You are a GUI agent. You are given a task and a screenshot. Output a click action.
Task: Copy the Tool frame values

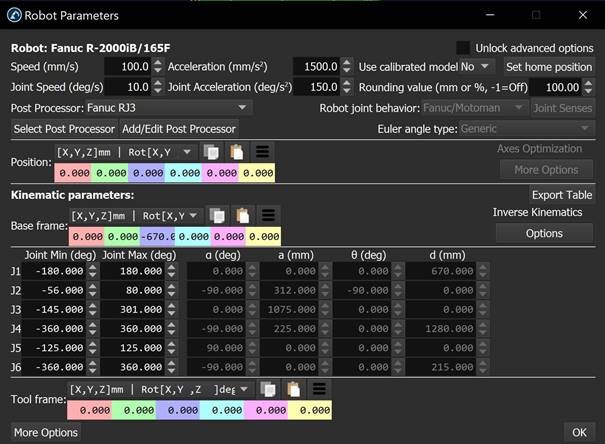point(269,389)
